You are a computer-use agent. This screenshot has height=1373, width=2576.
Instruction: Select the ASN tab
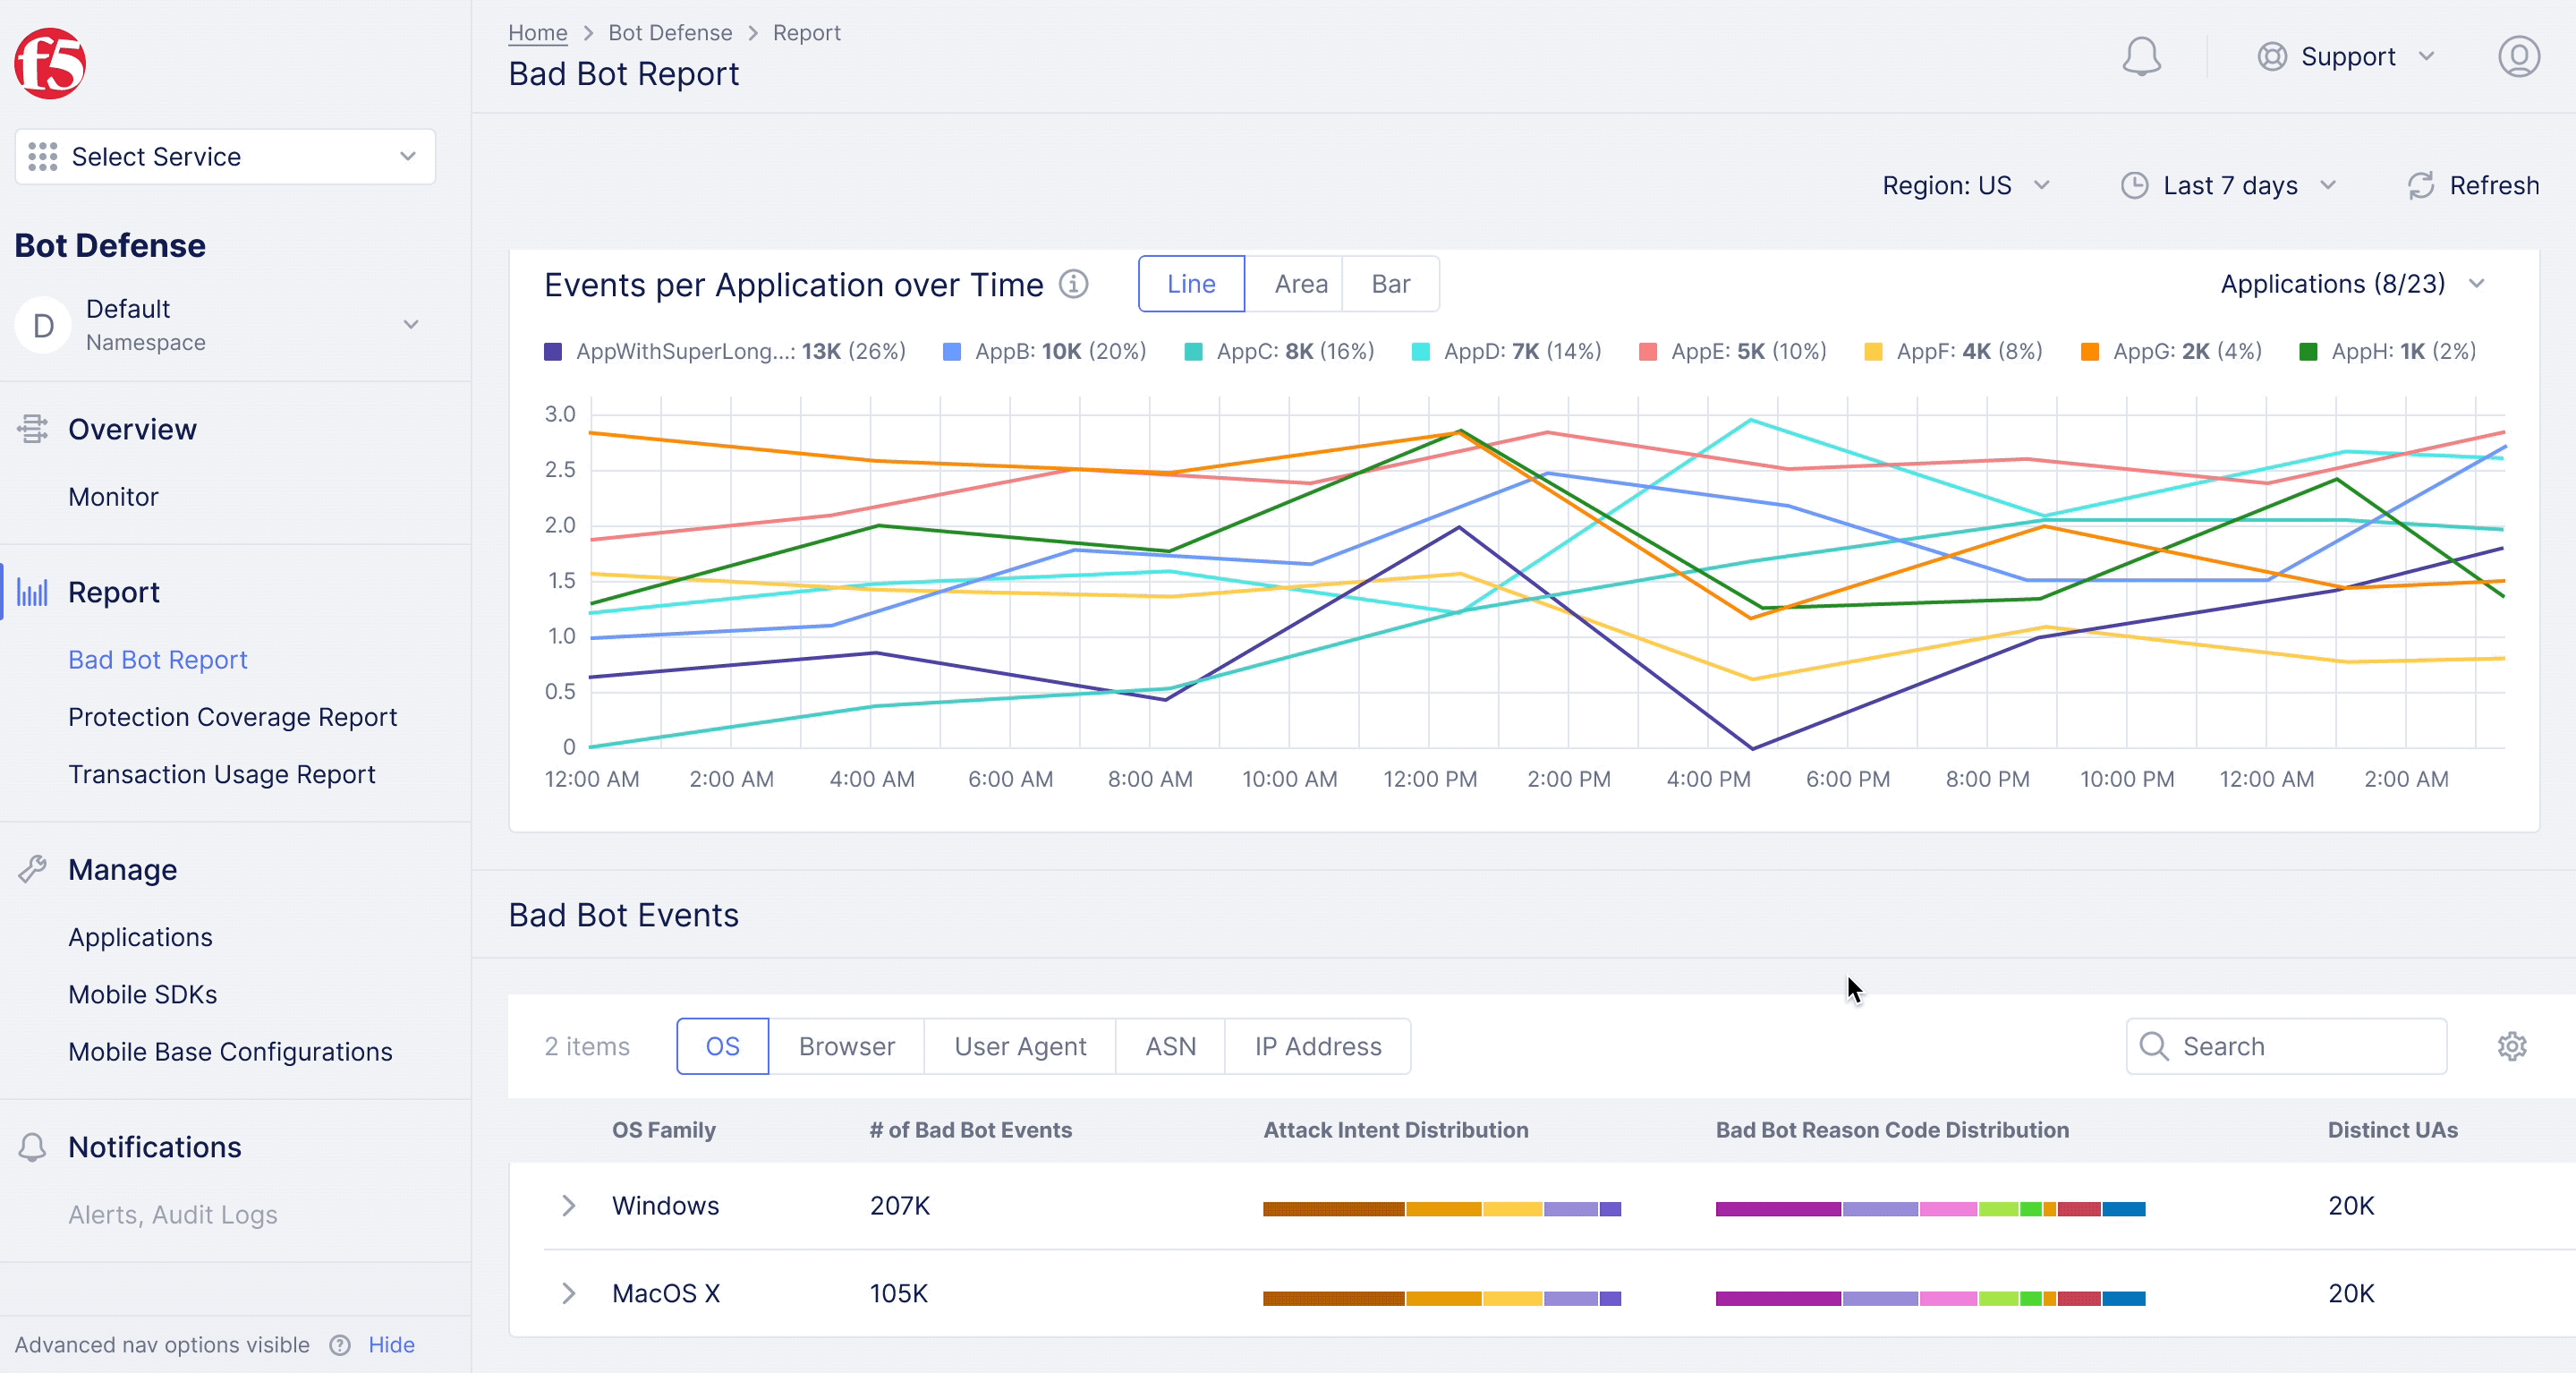tap(1170, 1047)
